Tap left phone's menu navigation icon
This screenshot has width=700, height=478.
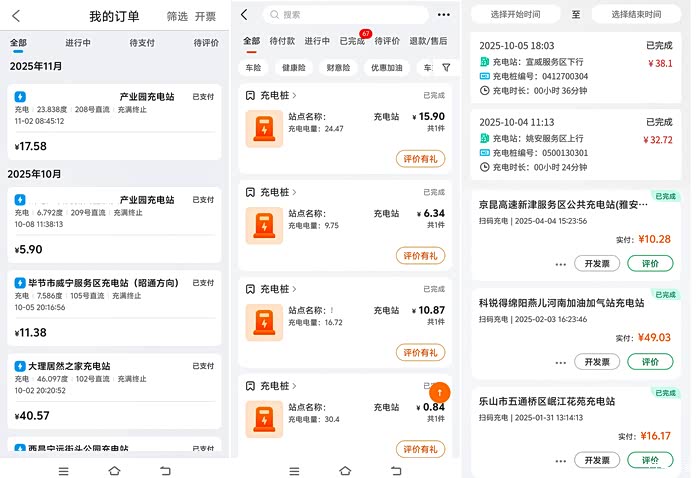click(x=64, y=471)
